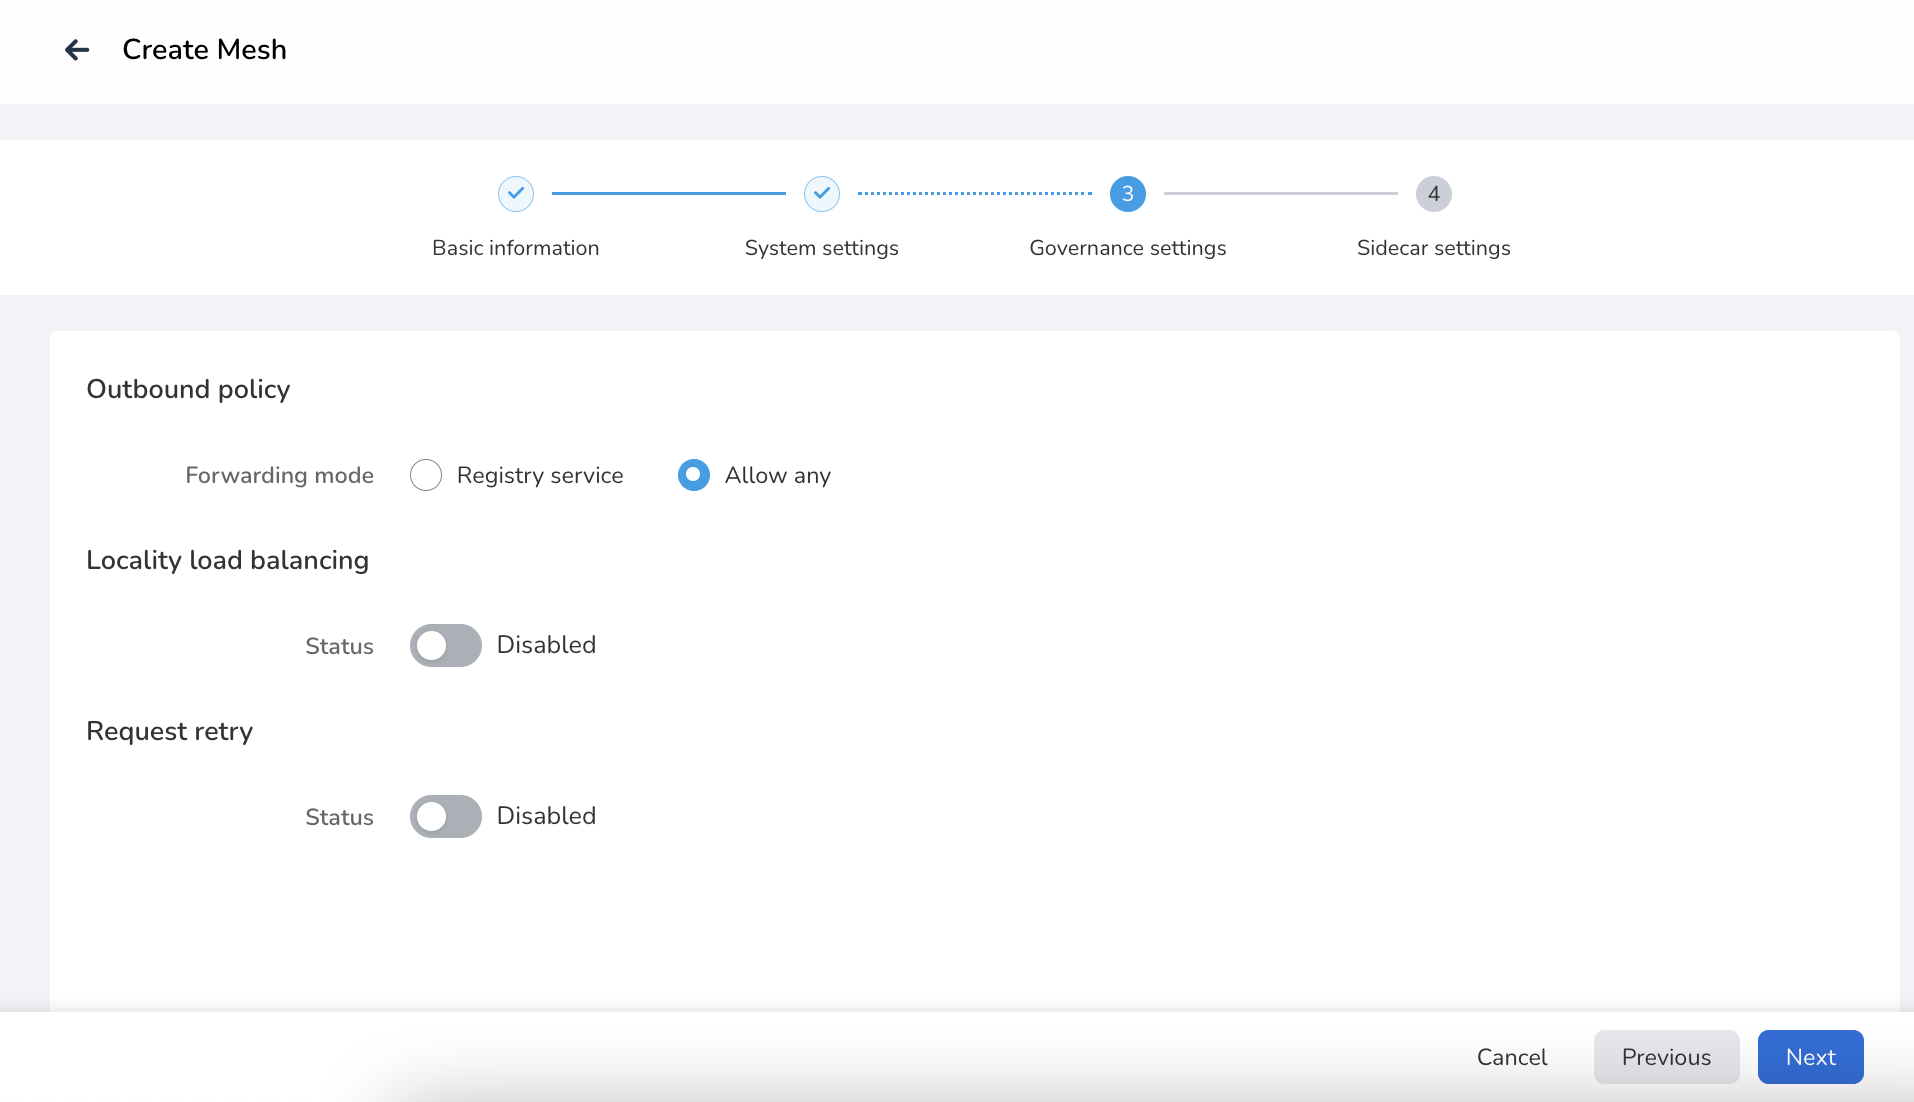Click the Status label under Request retry
The image size is (1914, 1102).
(340, 817)
